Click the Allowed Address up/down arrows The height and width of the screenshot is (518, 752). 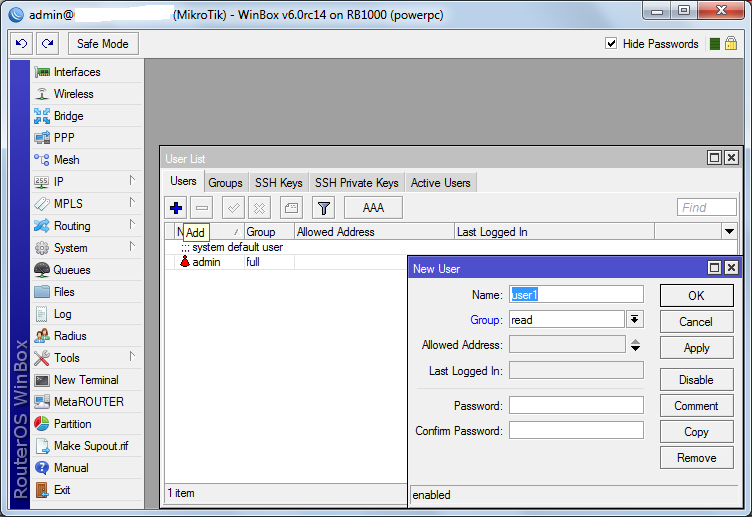(635, 345)
